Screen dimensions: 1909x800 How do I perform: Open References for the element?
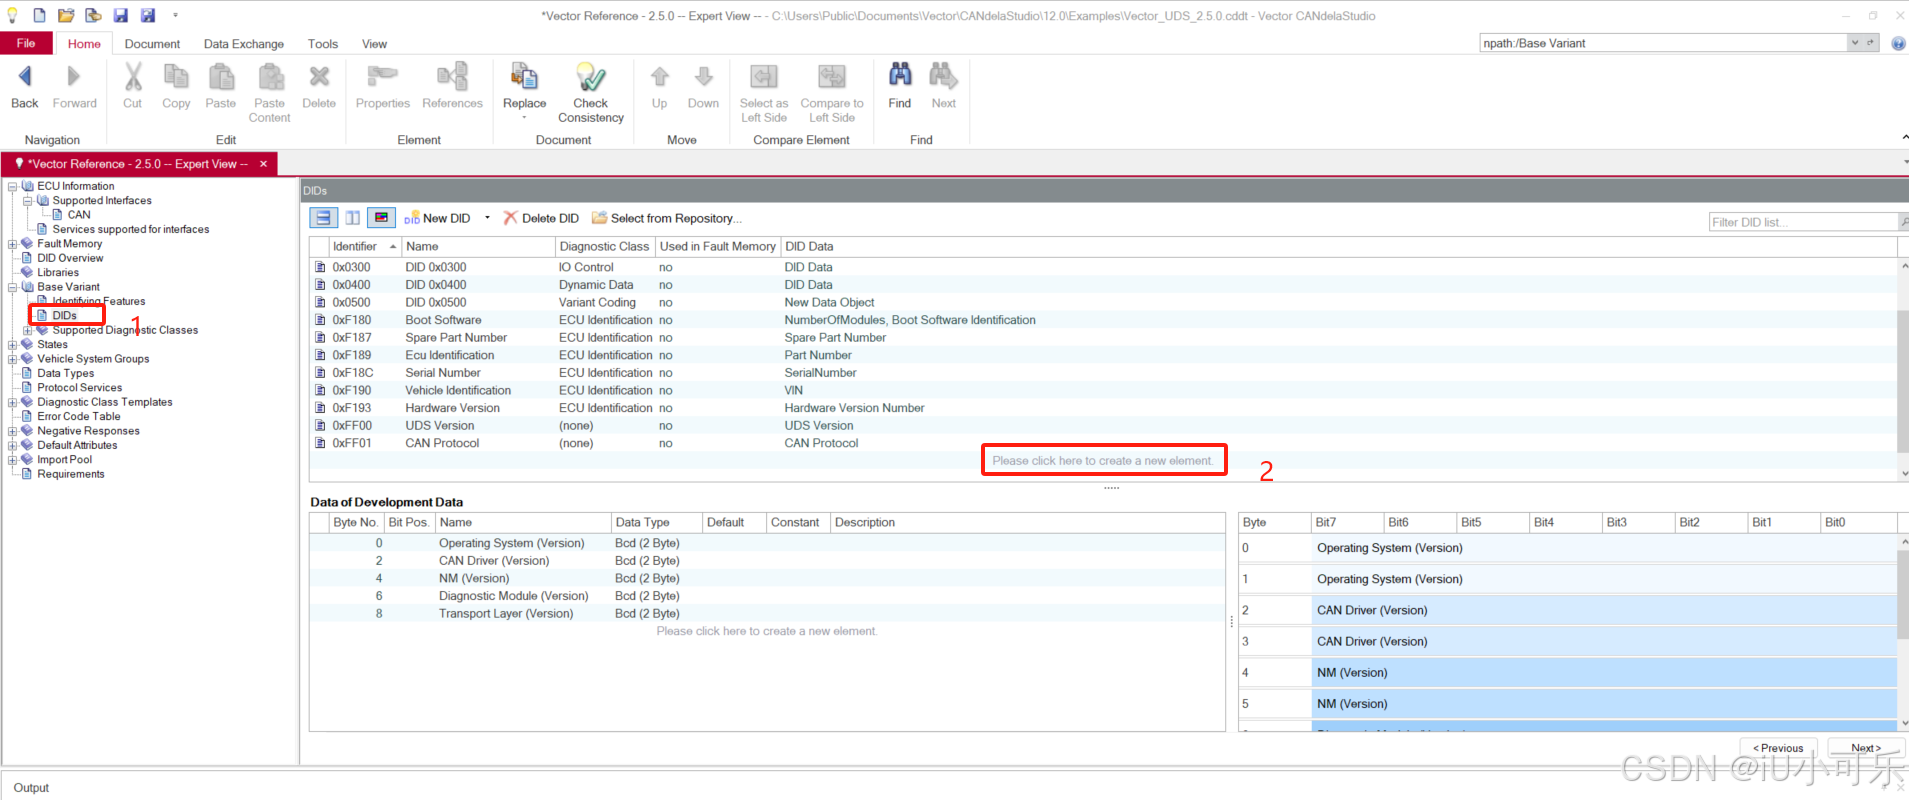pyautogui.click(x=452, y=87)
